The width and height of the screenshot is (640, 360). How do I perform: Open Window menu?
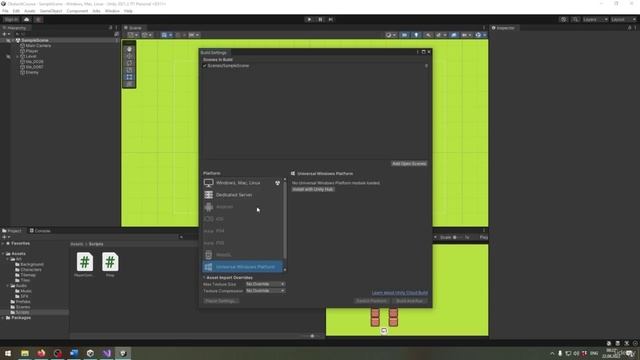tap(112, 11)
